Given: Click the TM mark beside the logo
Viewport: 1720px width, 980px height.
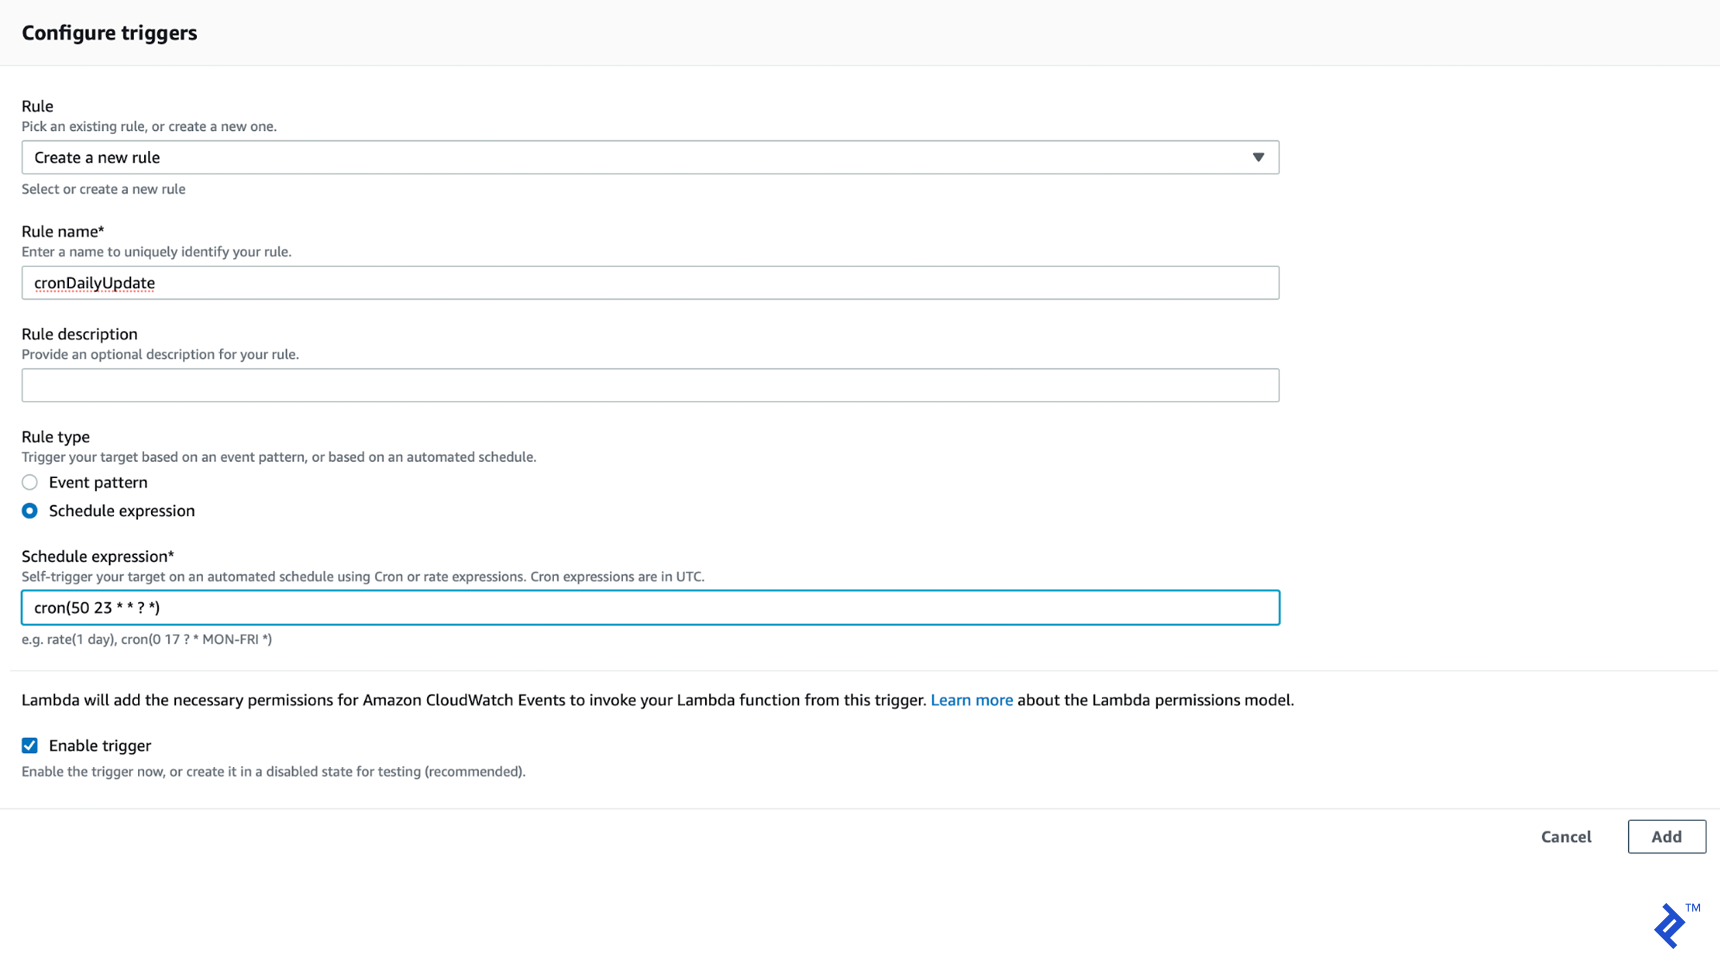Looking at the screenshot, I should (1695, 905).
